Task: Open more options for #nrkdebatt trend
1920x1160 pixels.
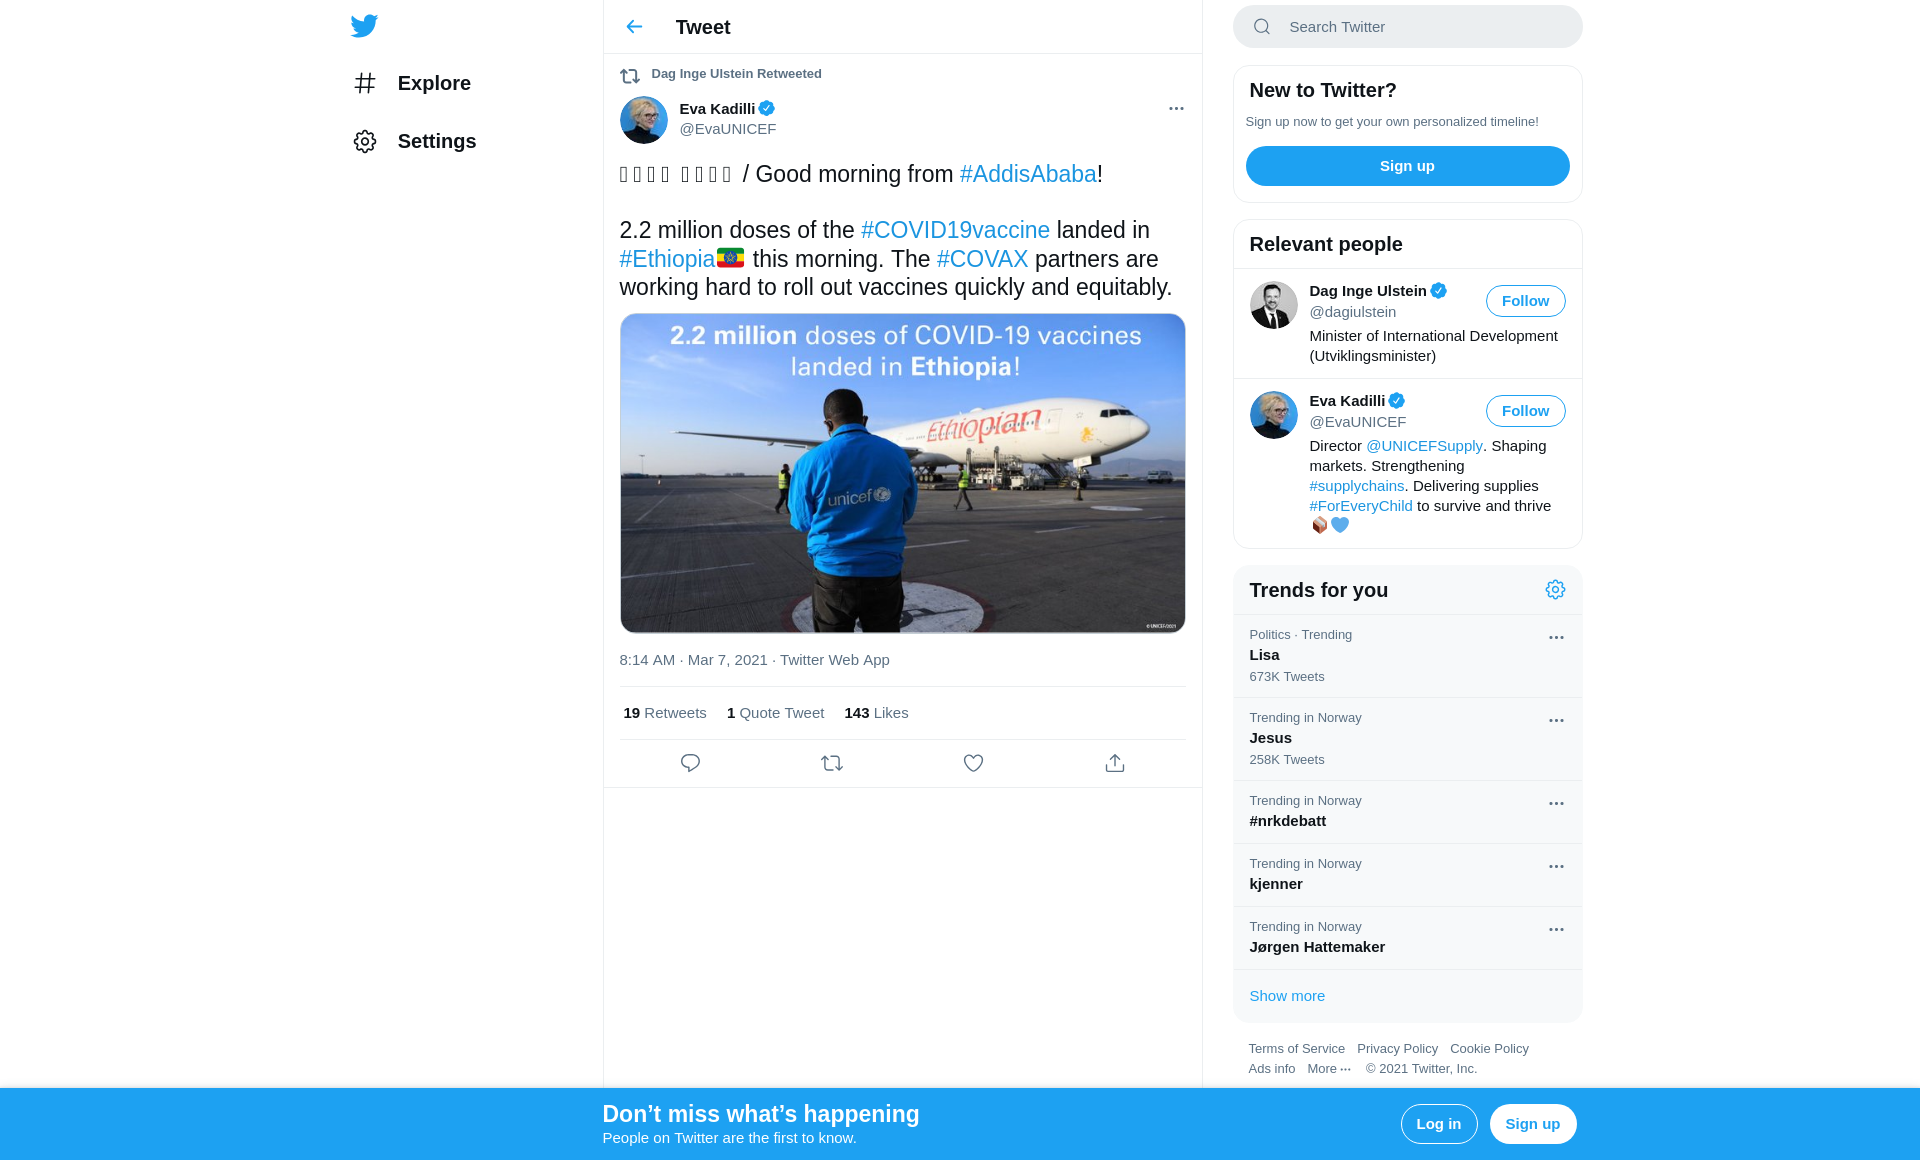Action: pos(1556,803)
